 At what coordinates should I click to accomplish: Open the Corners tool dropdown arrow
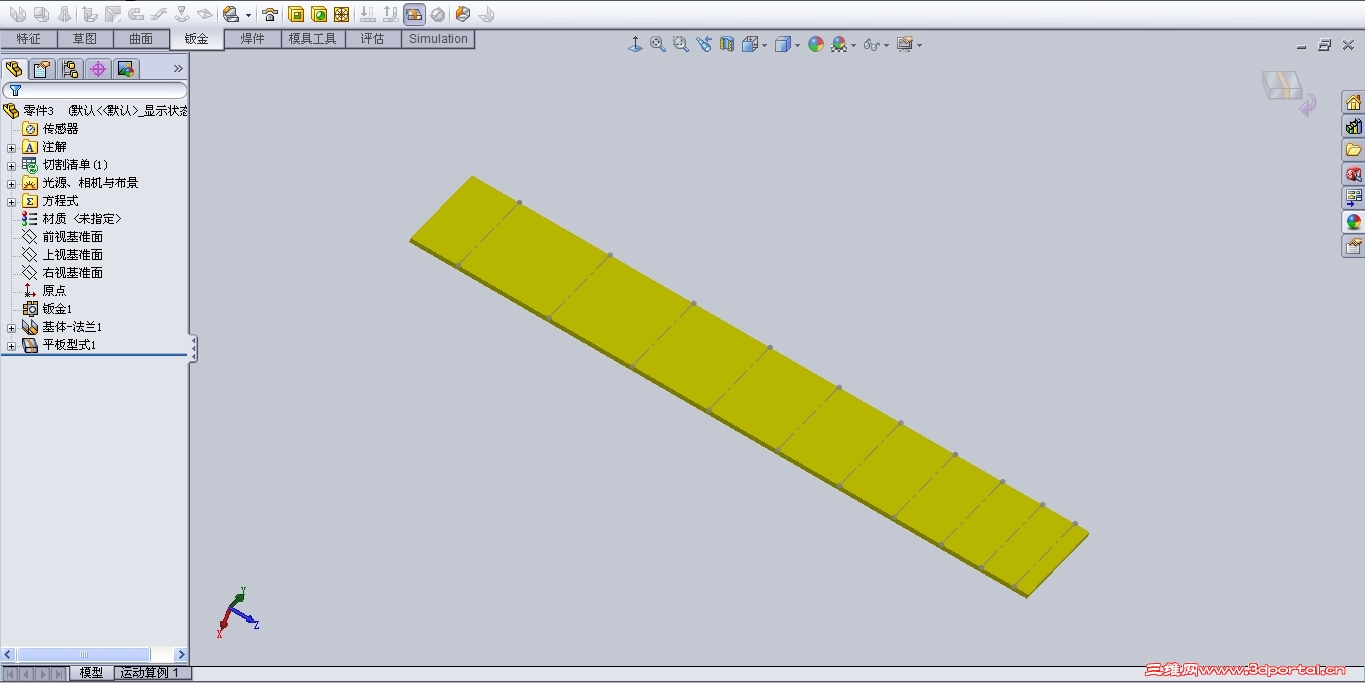pos(248,15)
